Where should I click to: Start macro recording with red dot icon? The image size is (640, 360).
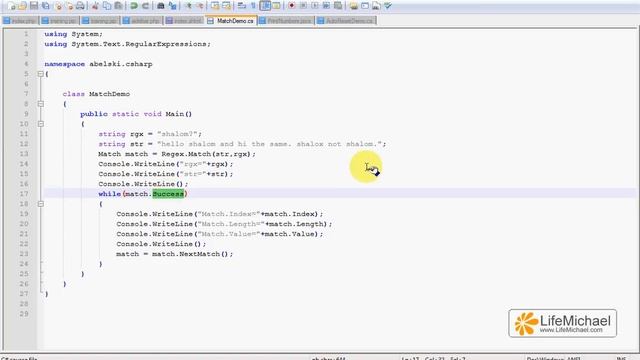(x=291, y=6)
